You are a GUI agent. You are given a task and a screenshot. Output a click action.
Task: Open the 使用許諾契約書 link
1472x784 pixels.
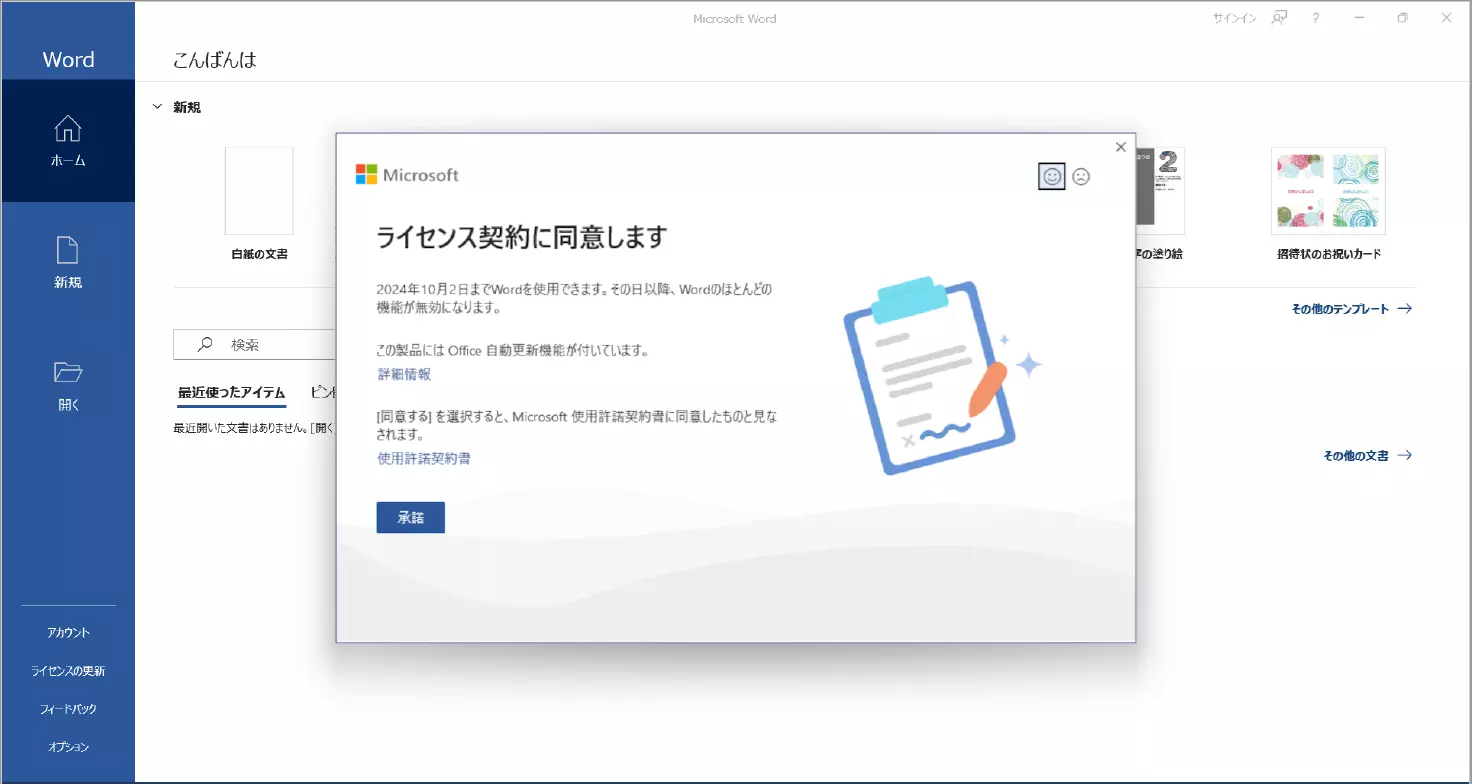[423, 459]
